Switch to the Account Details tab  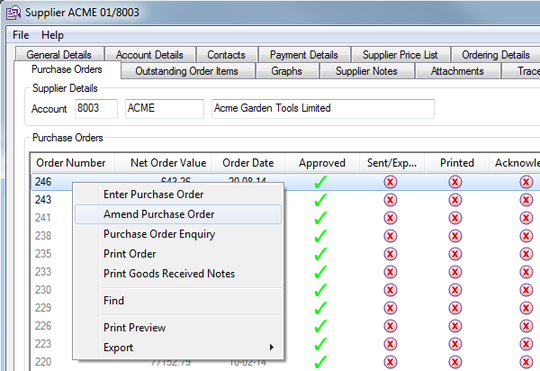tap(150, 55)
